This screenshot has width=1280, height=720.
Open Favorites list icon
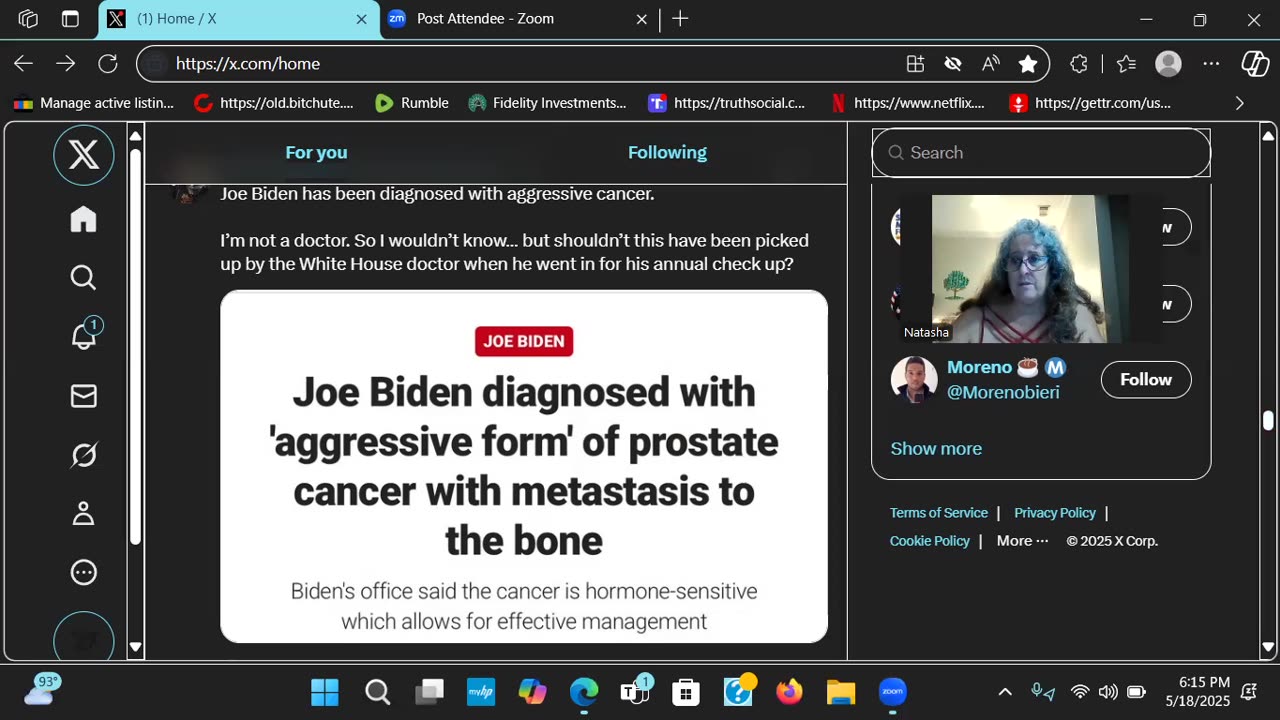[1127, 64]
